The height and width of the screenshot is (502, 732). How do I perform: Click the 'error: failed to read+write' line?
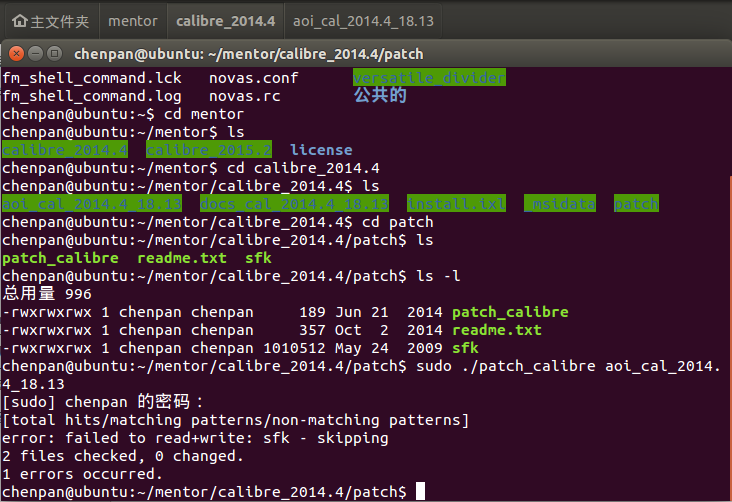pyautogui.click(x=195, y=438)
